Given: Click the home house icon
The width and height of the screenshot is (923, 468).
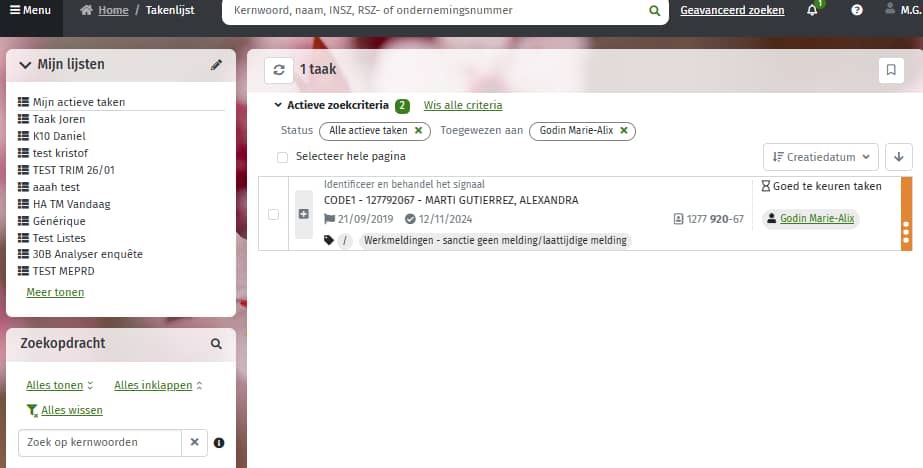Looking at the screenshot, I should click(87, 10).
